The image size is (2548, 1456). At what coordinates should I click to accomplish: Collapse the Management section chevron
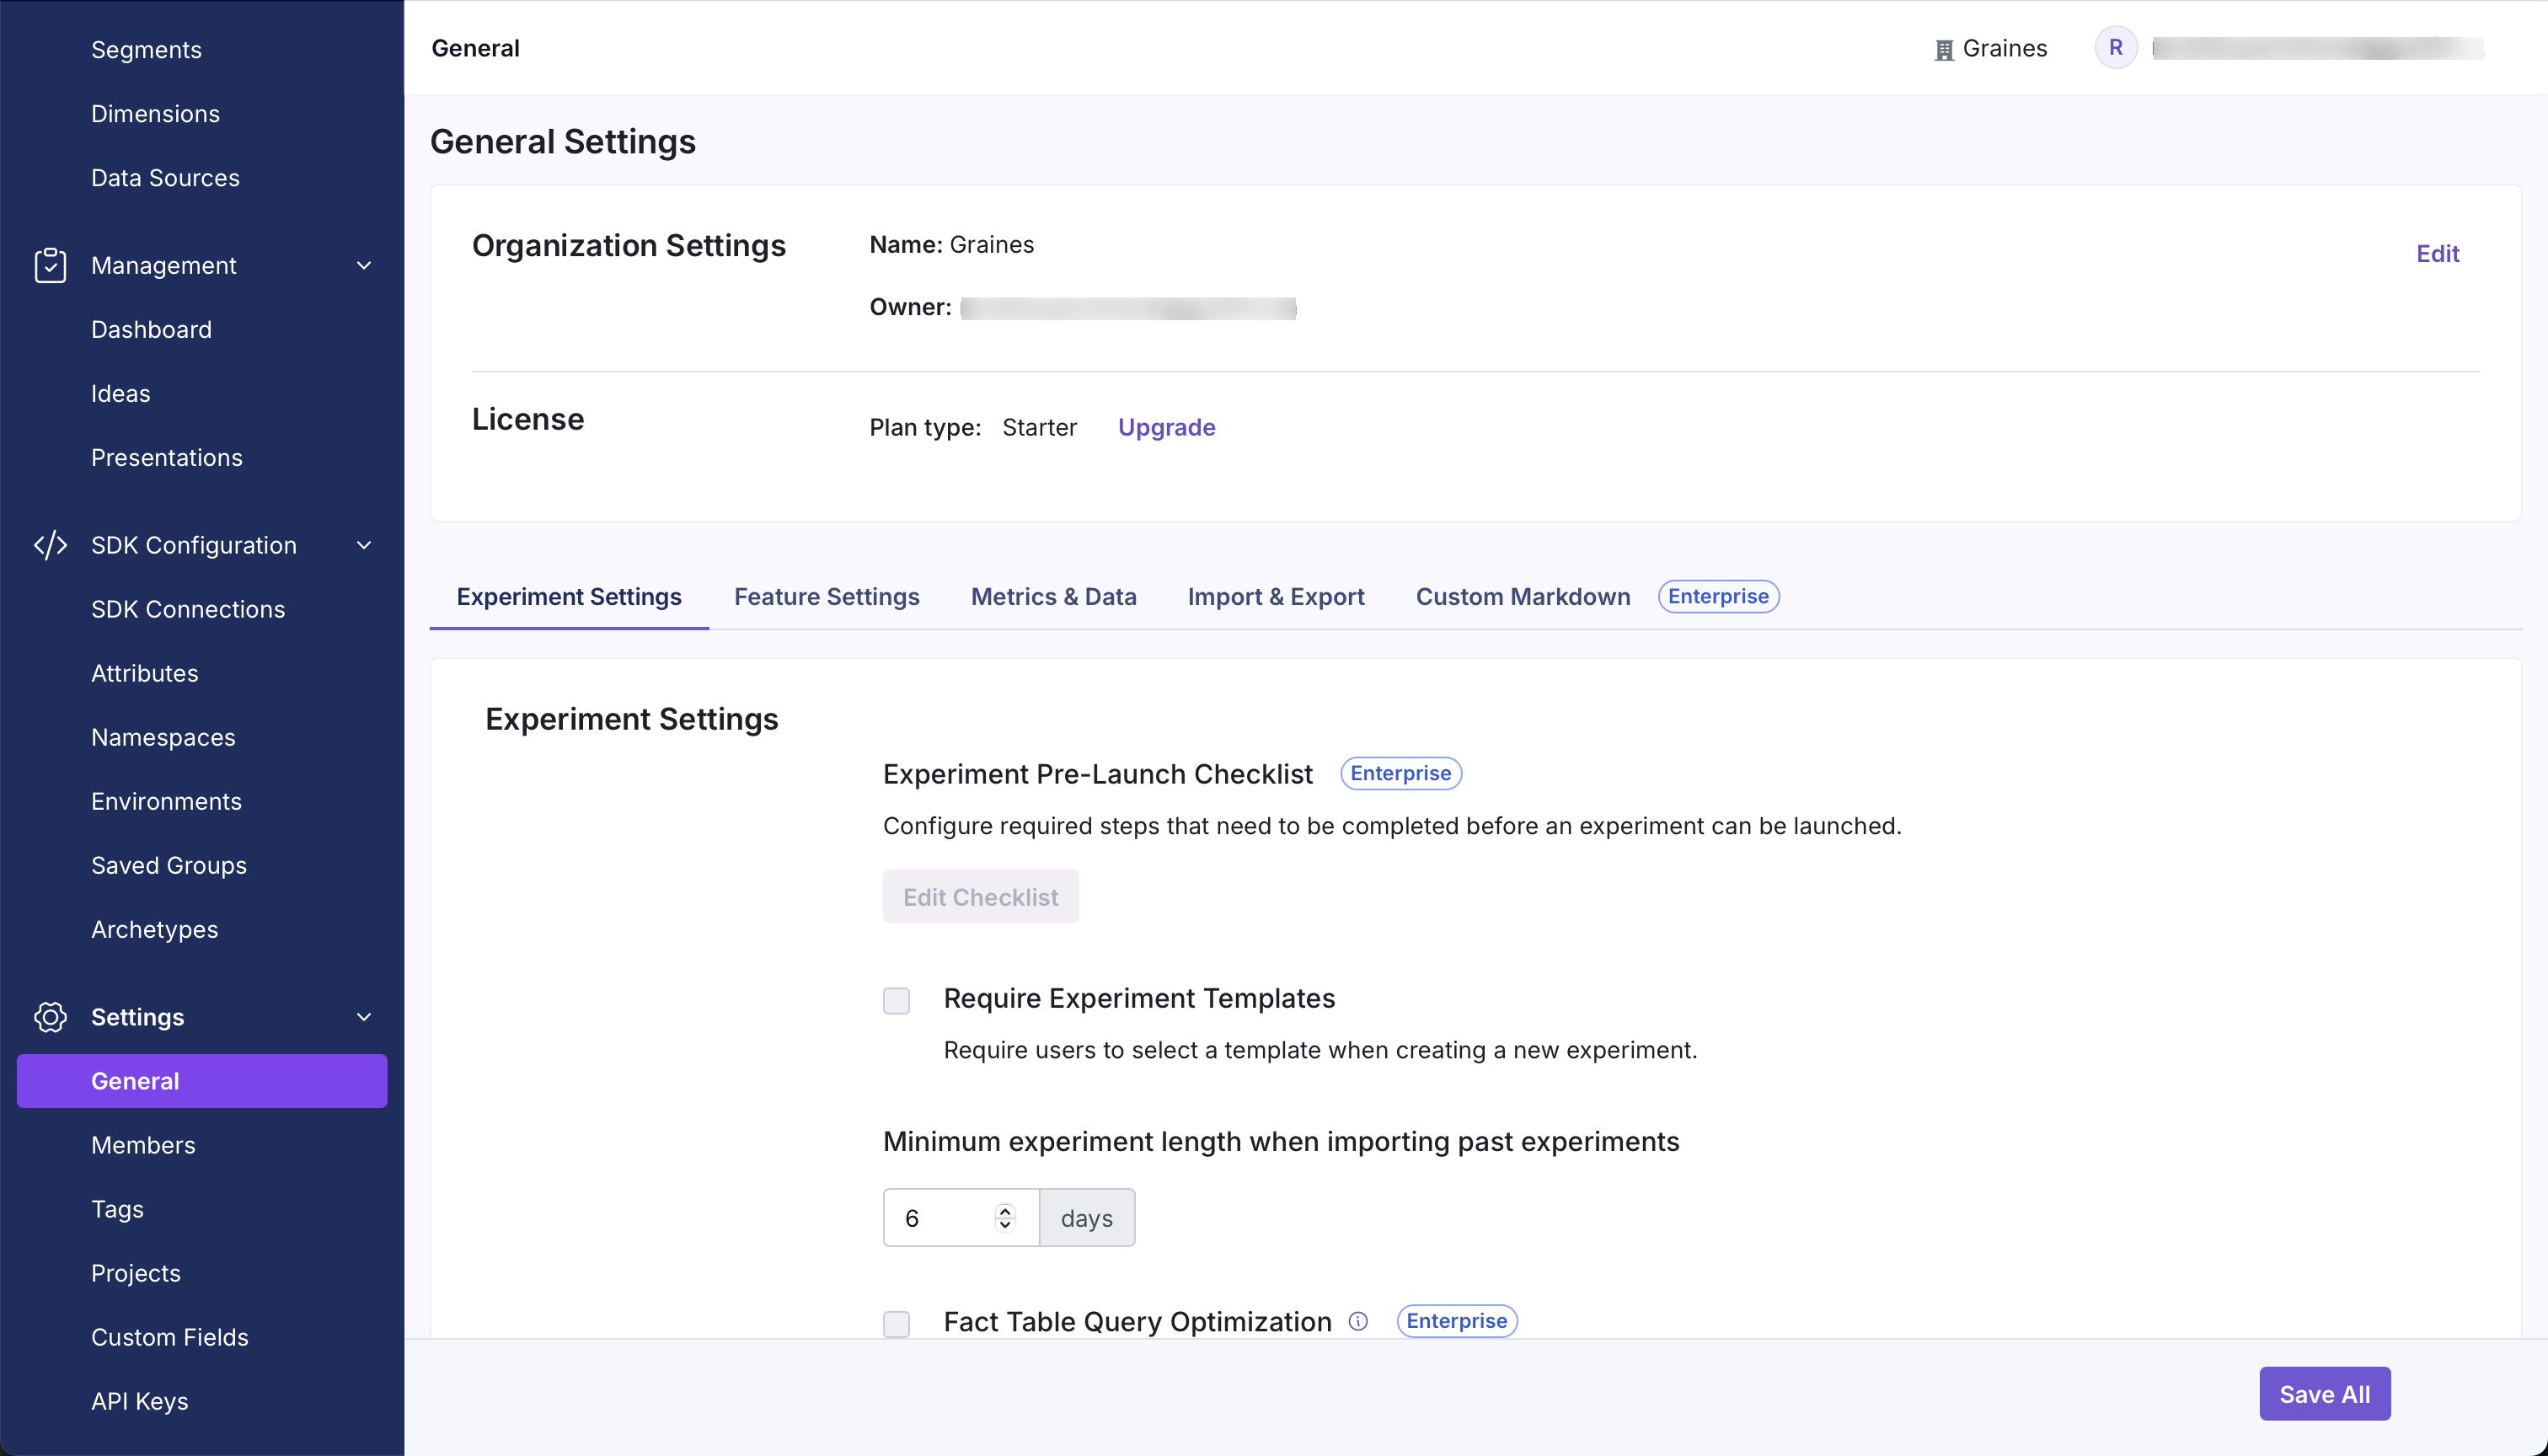(x=364, y=265)
